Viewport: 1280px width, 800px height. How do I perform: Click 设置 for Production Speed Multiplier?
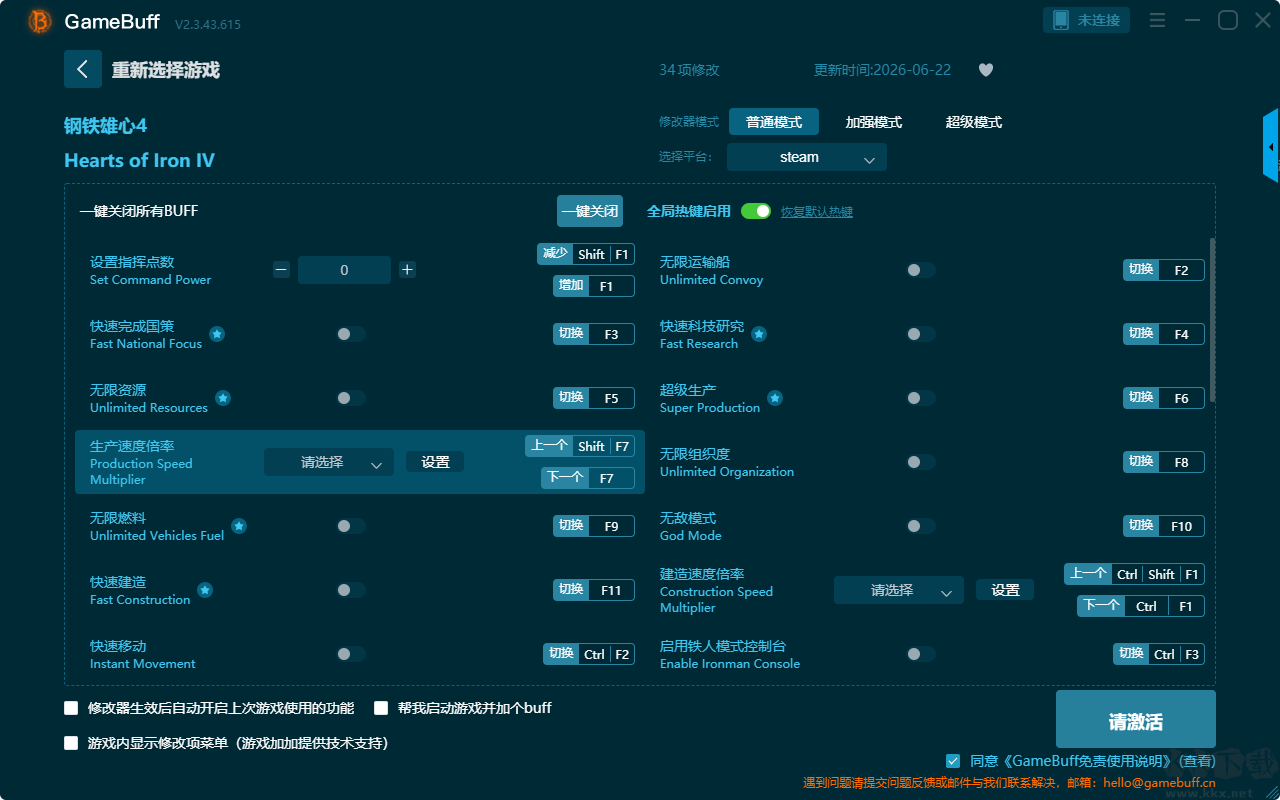pos(435,462)
